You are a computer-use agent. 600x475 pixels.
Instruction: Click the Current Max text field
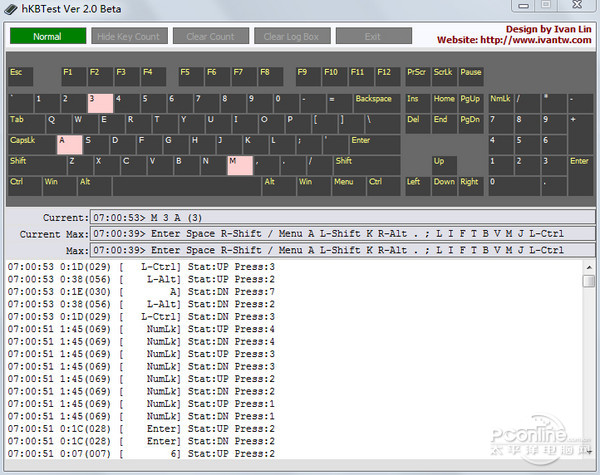pos(340,233)
